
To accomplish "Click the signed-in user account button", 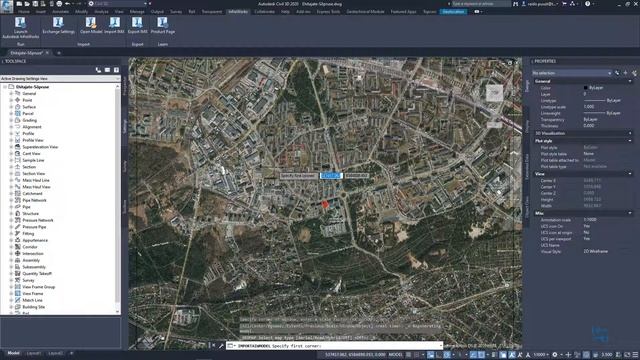I will point(539,4).
